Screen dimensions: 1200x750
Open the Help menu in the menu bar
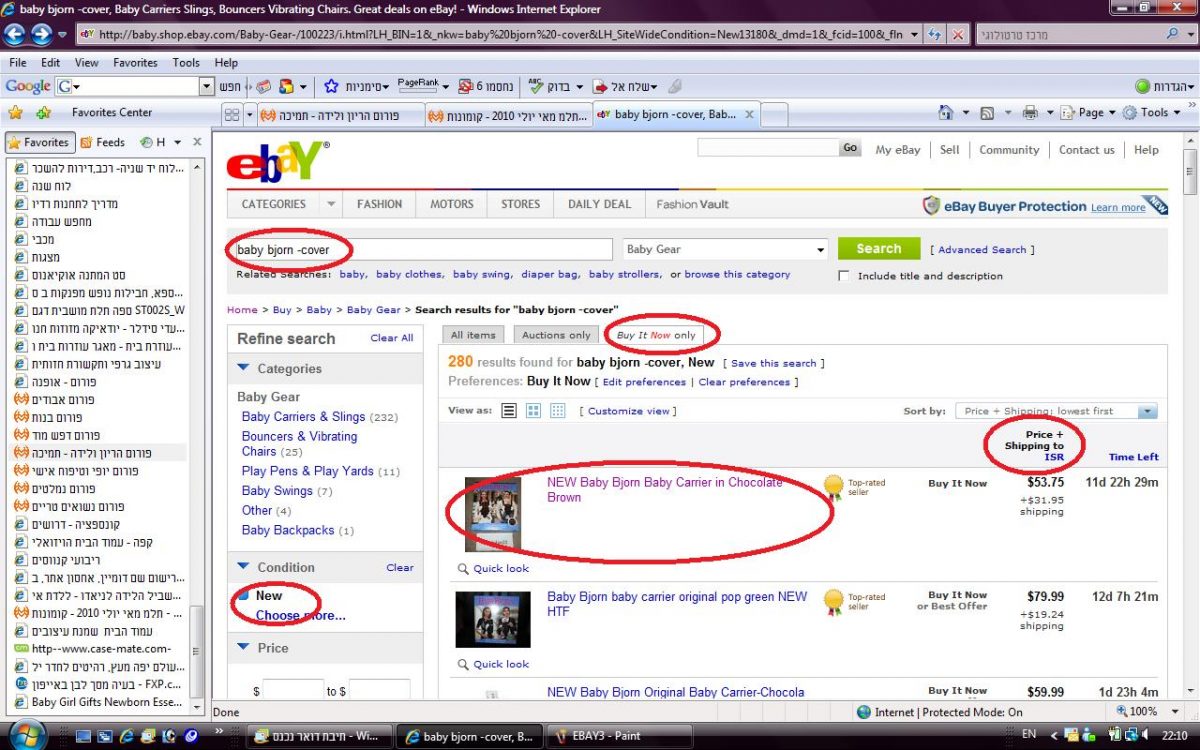[x=227, y=62]
